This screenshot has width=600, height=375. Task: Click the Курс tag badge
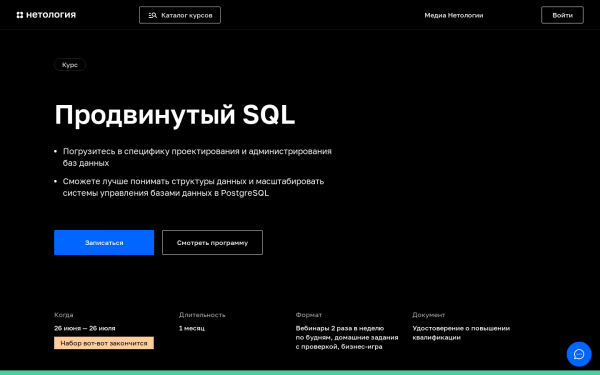coord(70,65)
